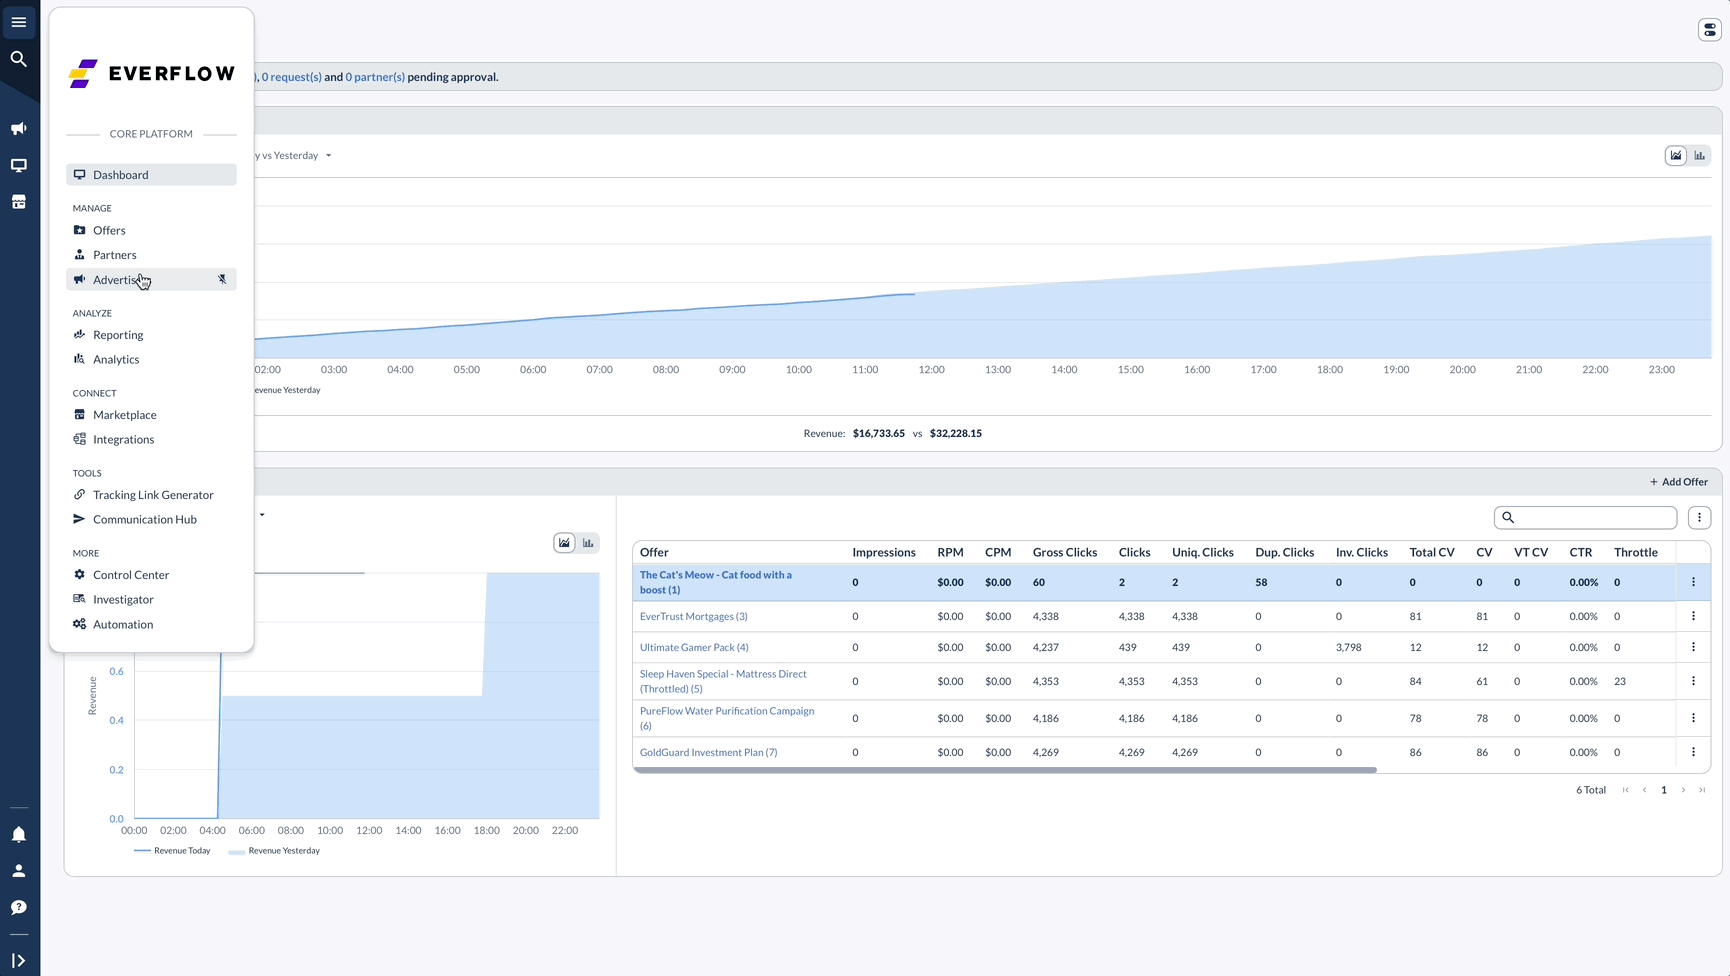Open the dropdown caret above the lower chart
1730x976 pixels.
pos(262,516)
